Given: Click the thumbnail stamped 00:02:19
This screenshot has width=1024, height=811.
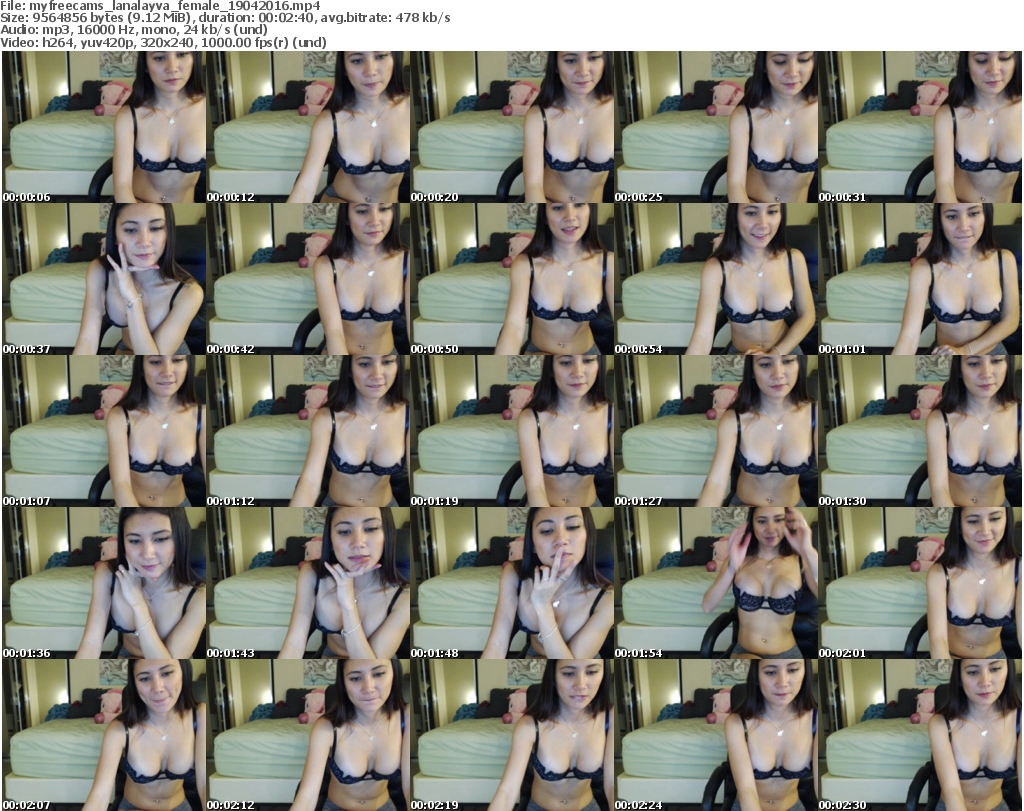Looking at the screenshot, I should click(x=512, y=735).
